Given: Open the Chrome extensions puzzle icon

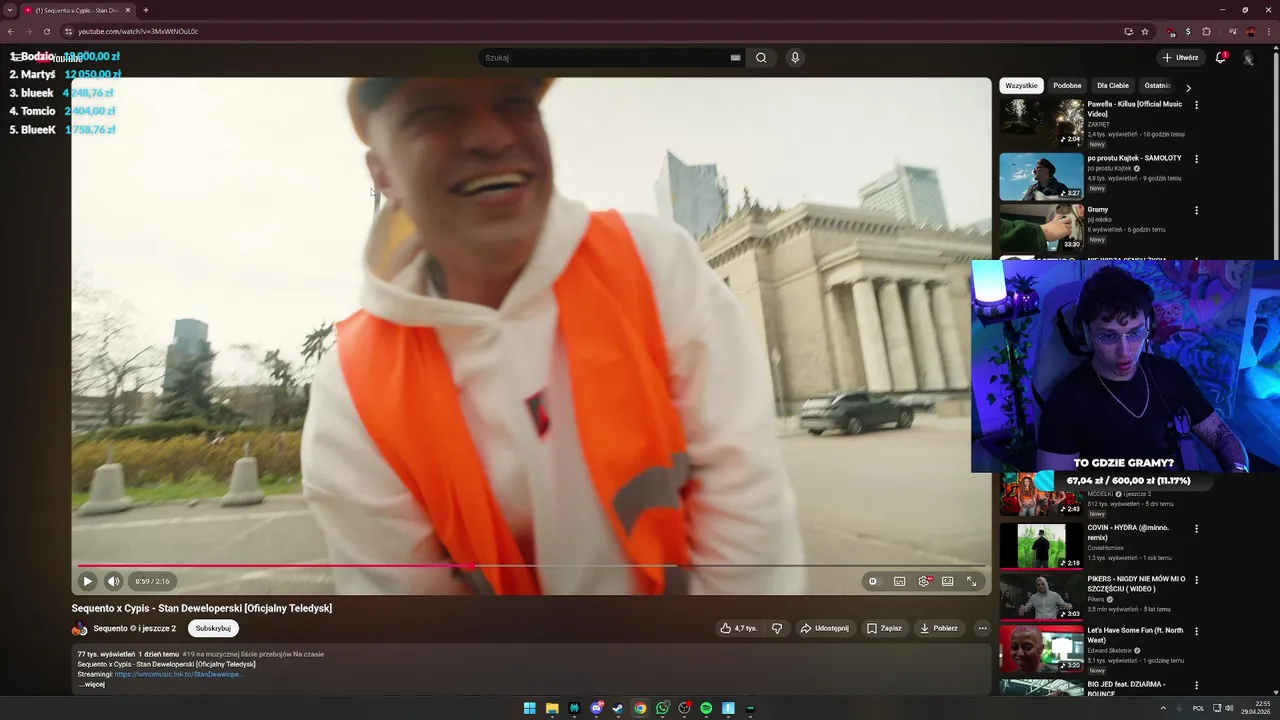Looking at the screenshot, I should (1206, 31).
